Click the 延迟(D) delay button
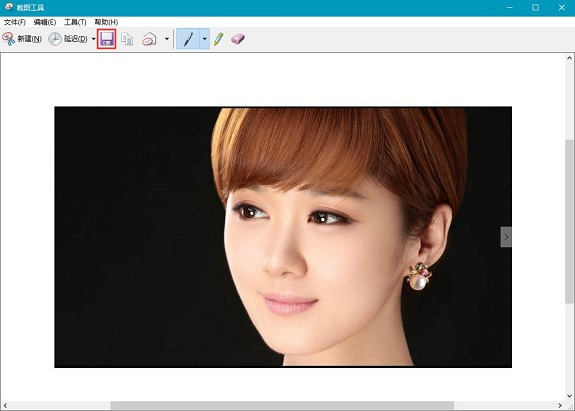Viewport: 575px width, 411px height. (68, 39)
